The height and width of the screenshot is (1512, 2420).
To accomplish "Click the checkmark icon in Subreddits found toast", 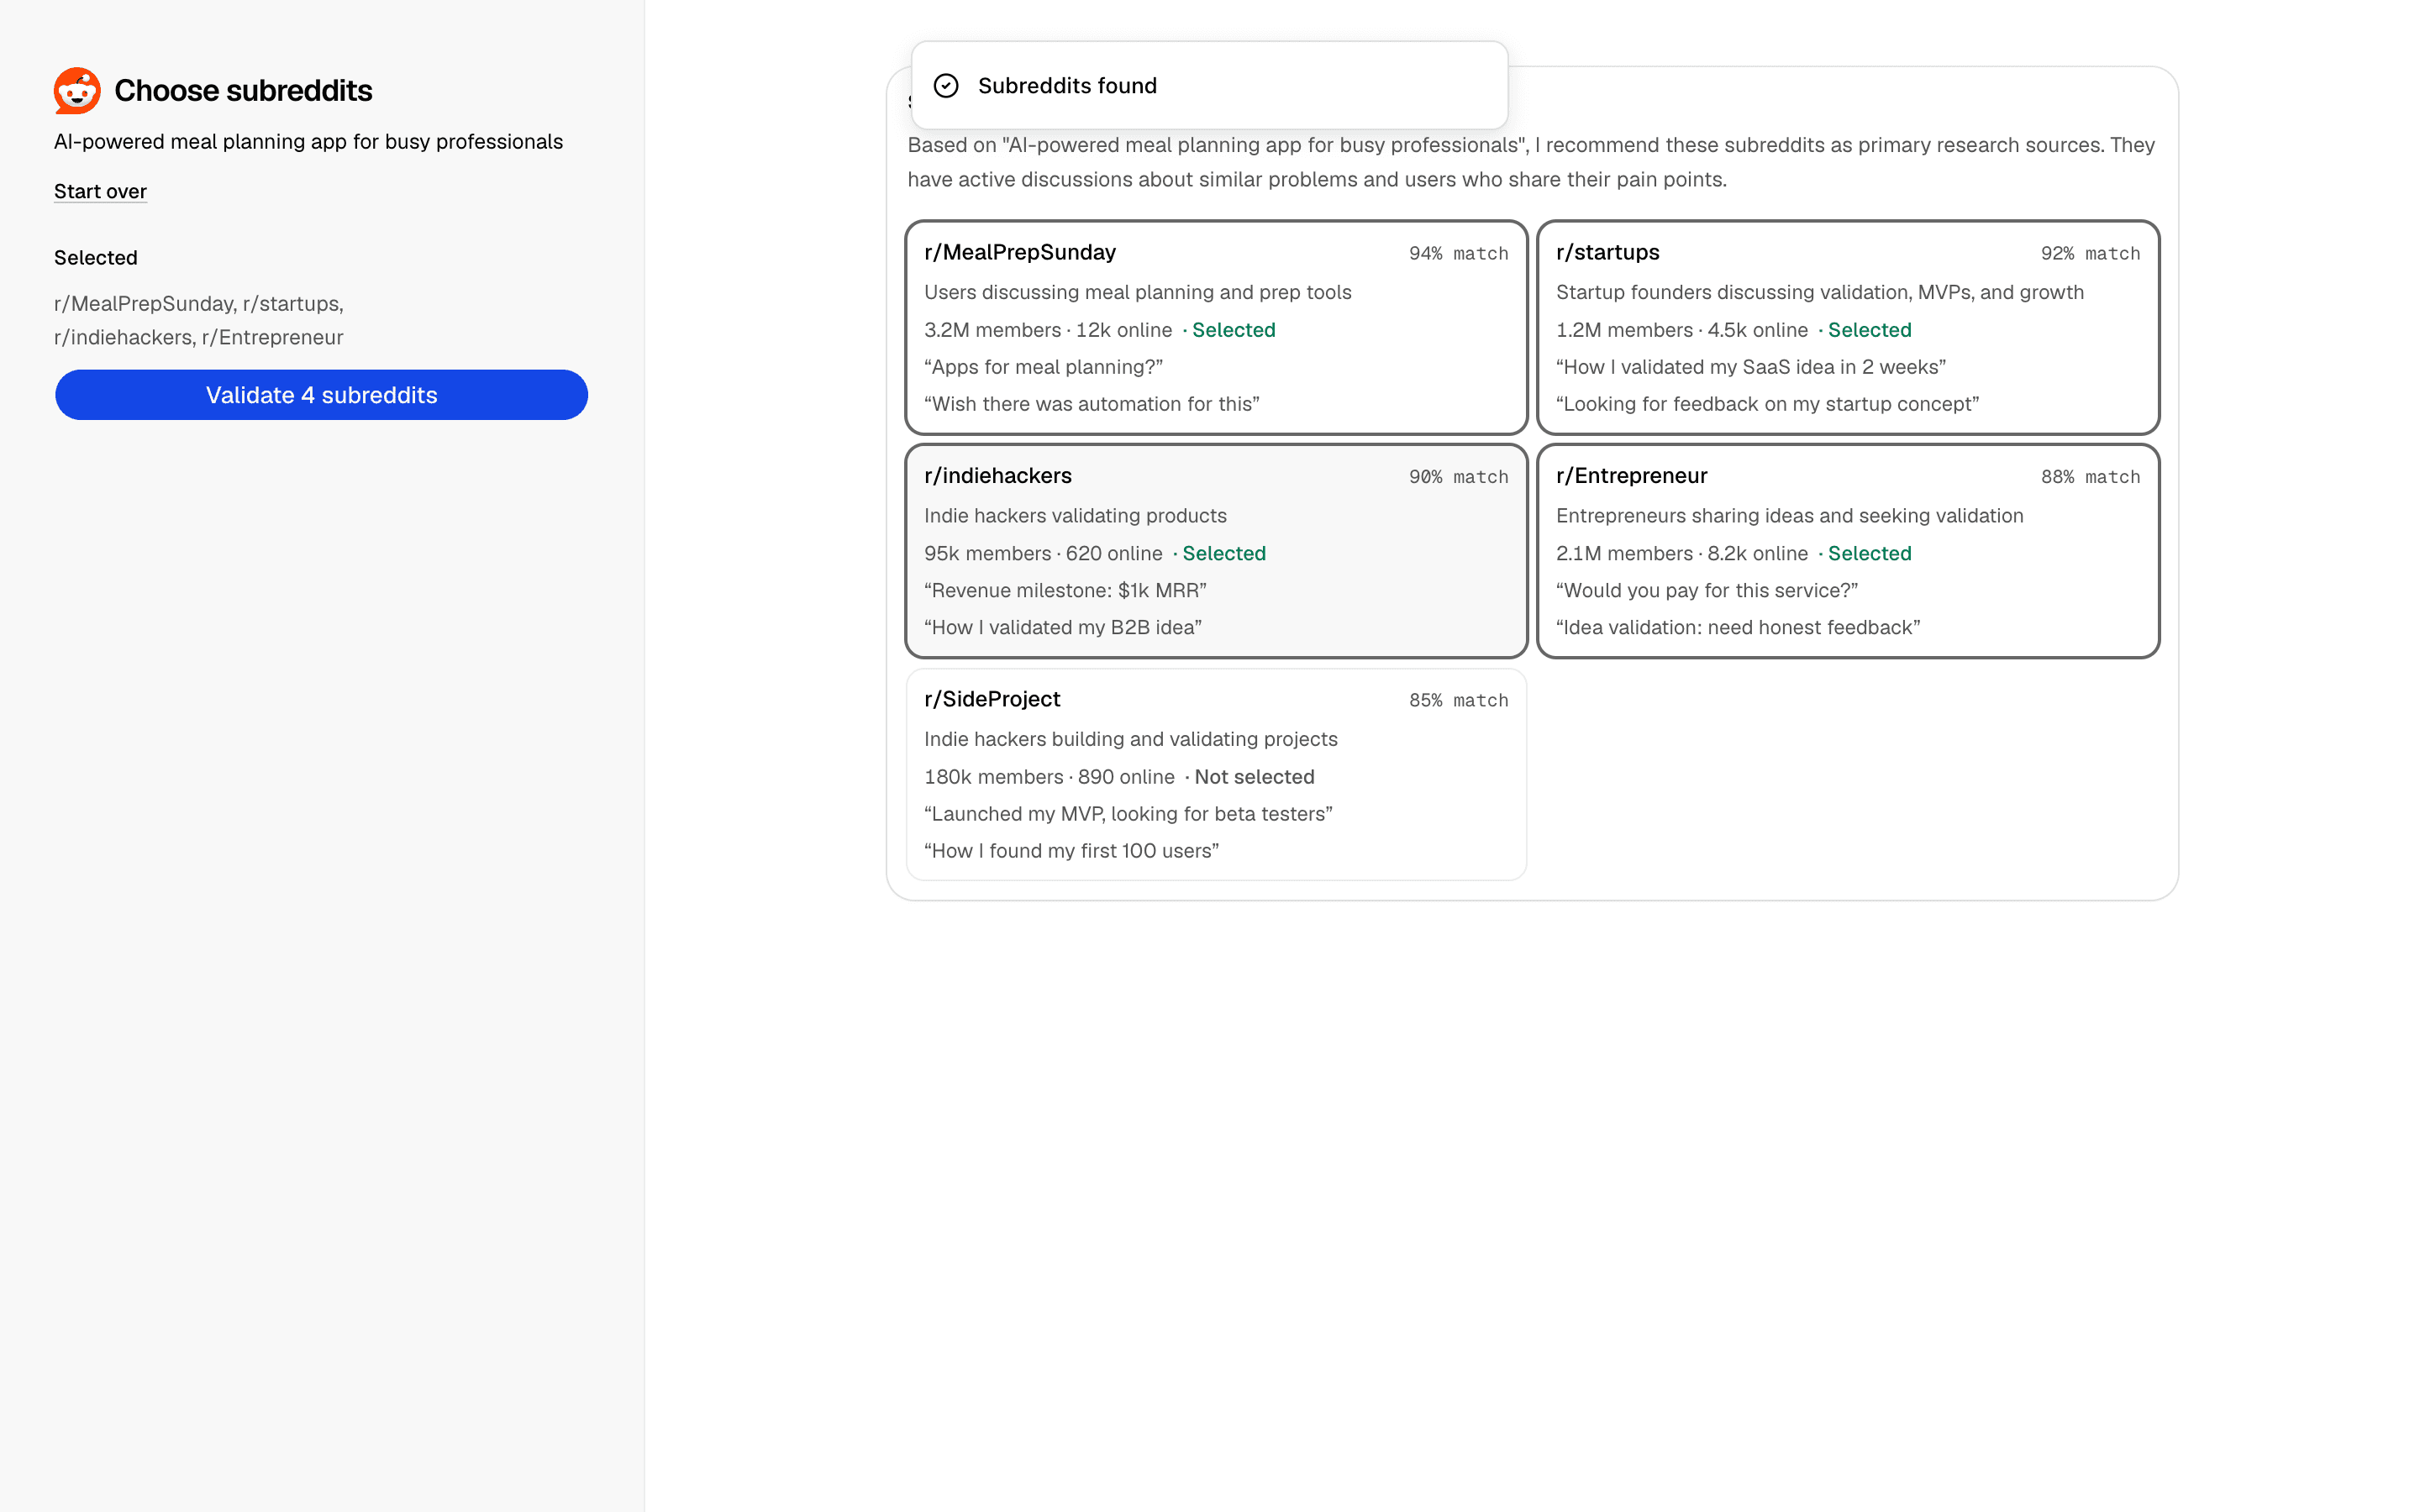I will (946, 86).
